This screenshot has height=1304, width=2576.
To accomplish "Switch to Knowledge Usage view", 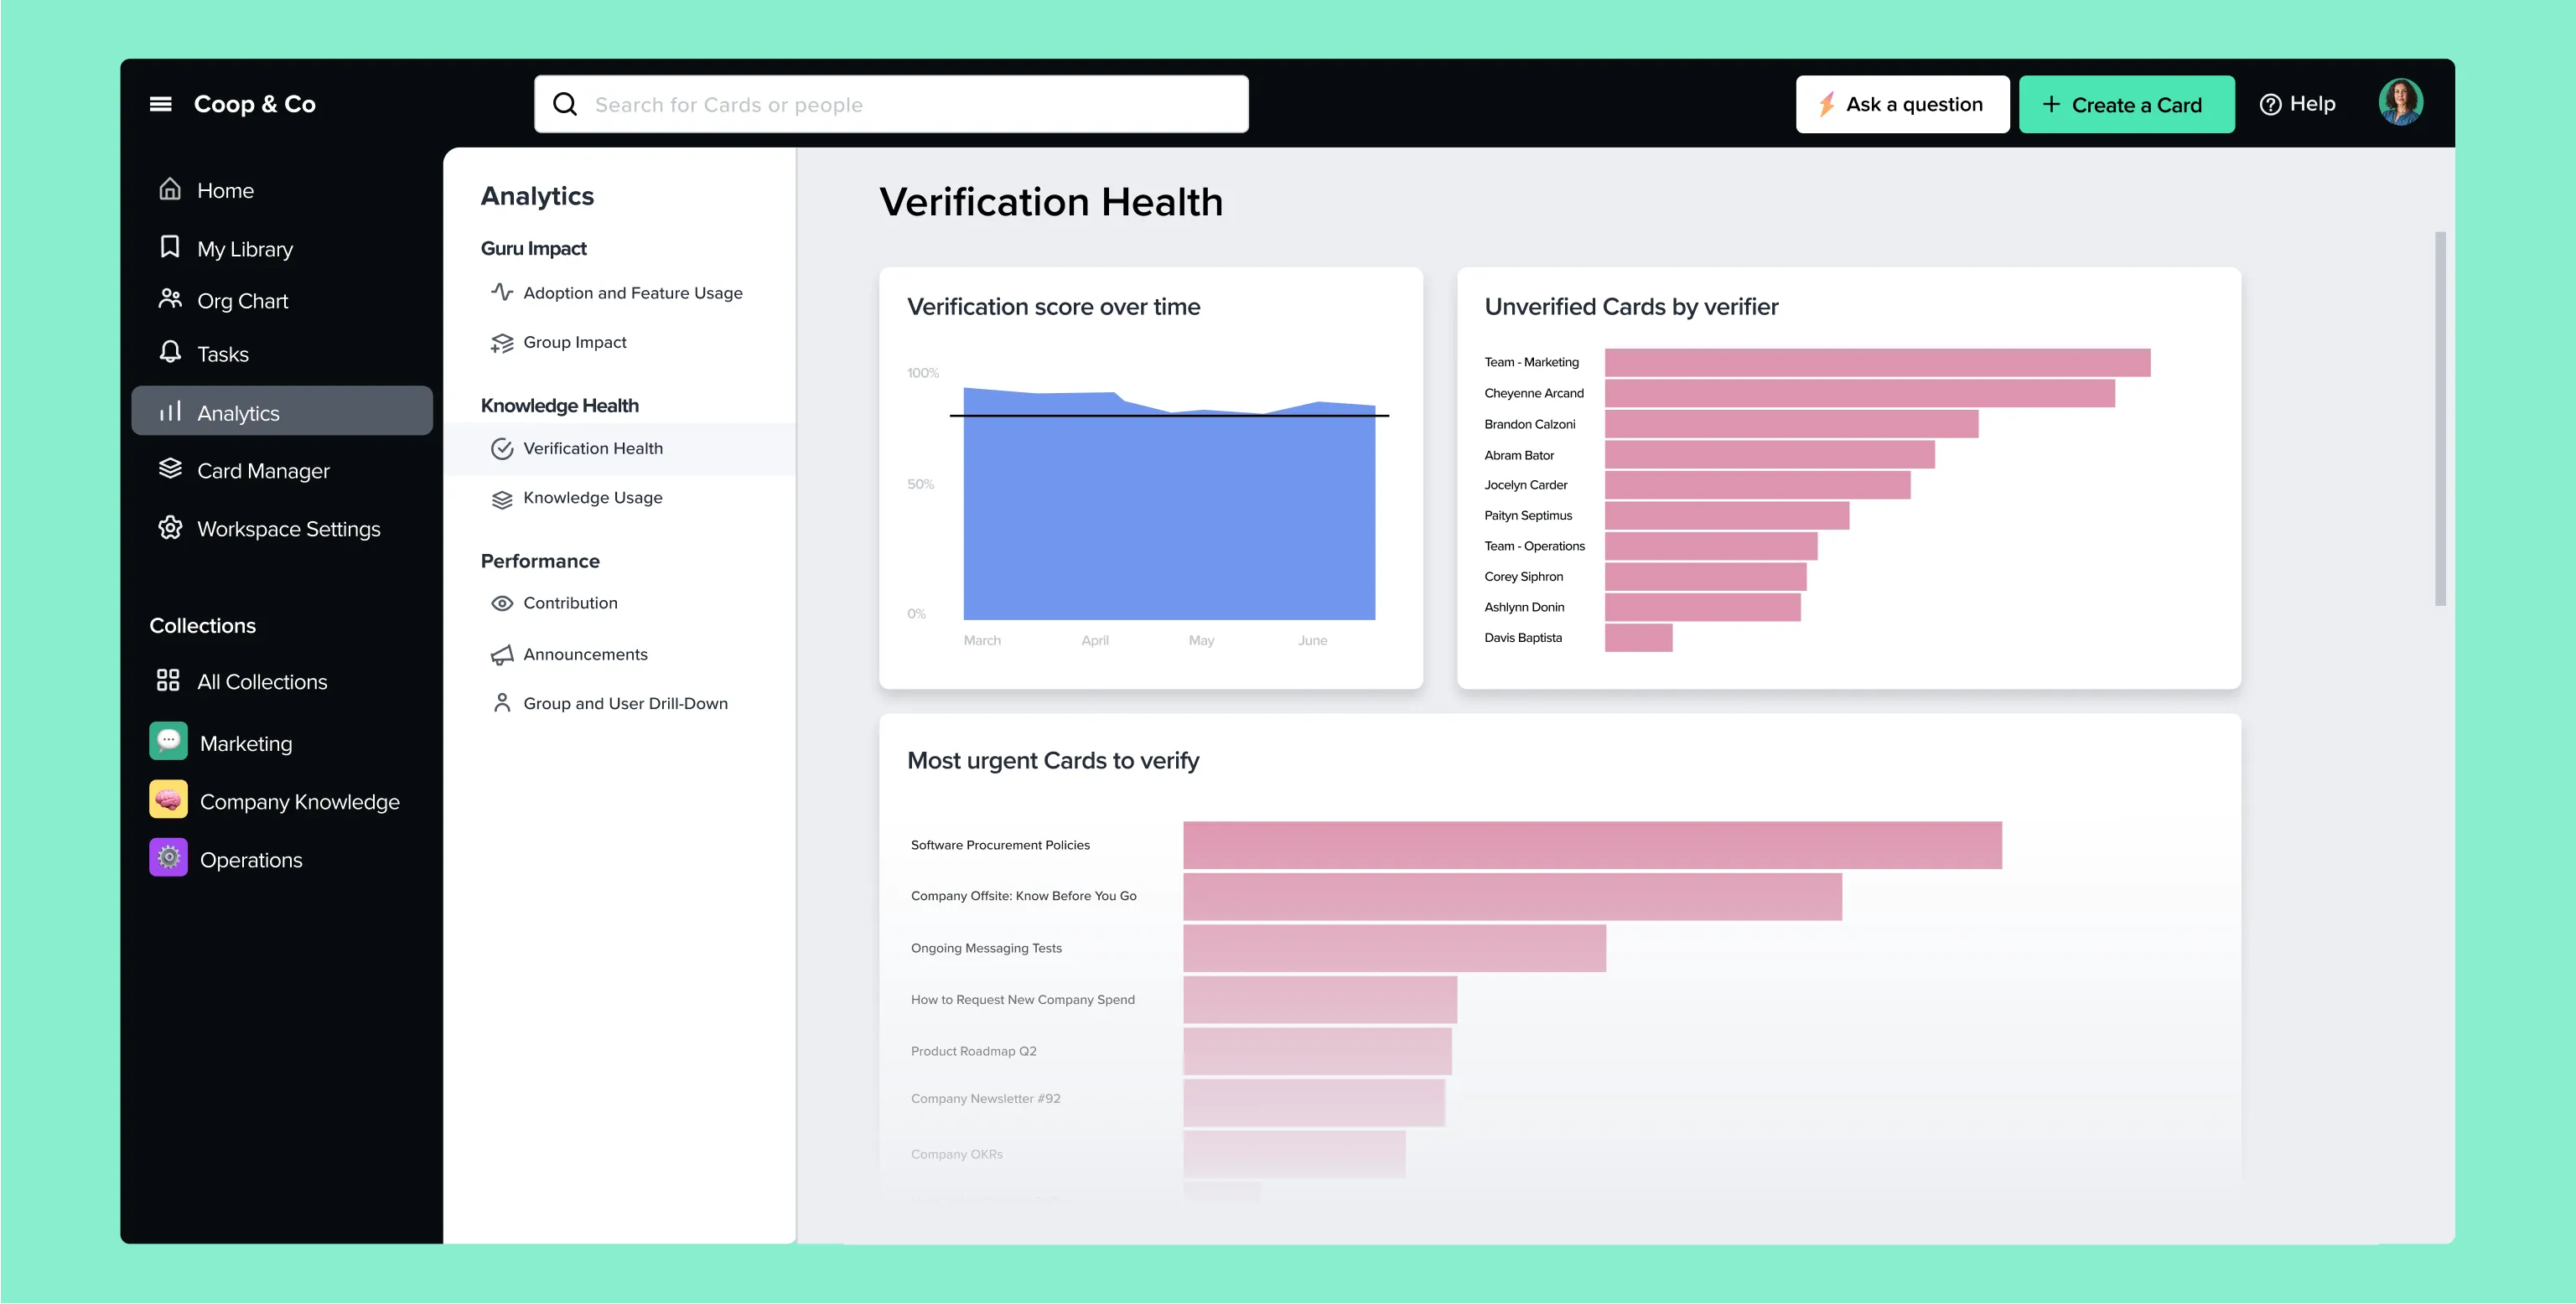I will tap(592, 497).
